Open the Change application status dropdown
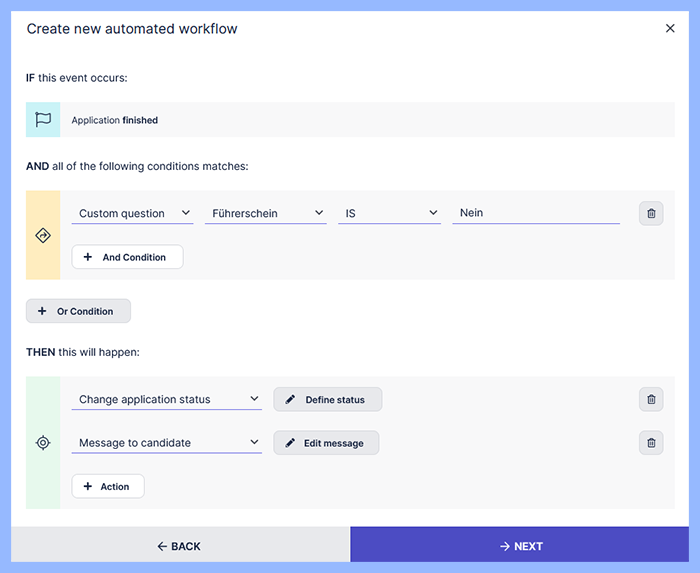700x573 pixels. 166,400
